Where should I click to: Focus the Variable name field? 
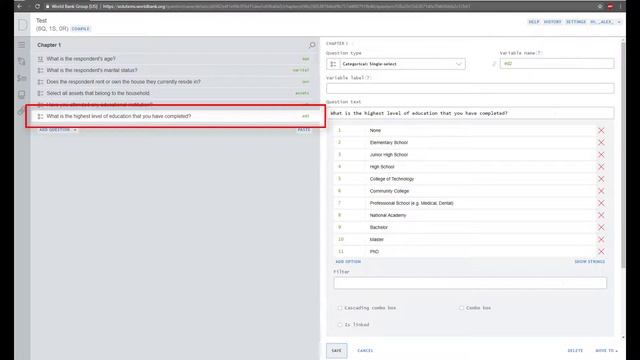557,64
